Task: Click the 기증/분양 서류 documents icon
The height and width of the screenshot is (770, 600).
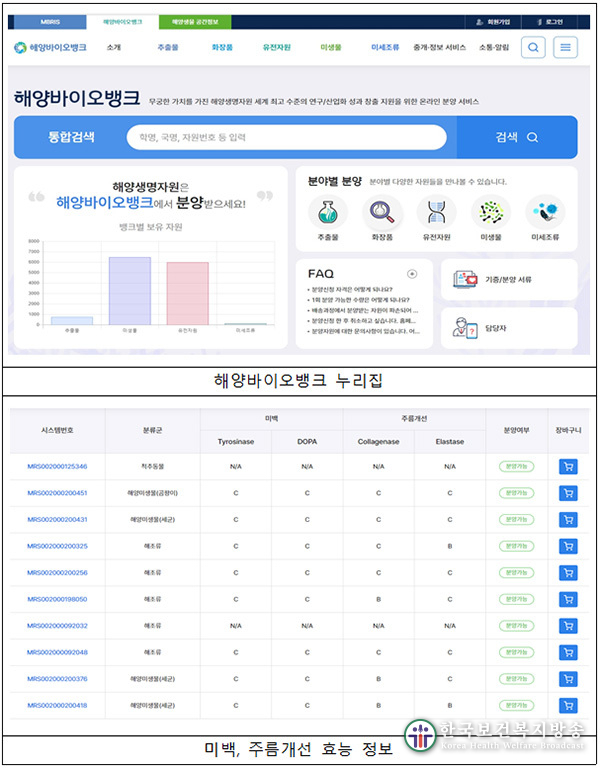Action: (464, 279)
